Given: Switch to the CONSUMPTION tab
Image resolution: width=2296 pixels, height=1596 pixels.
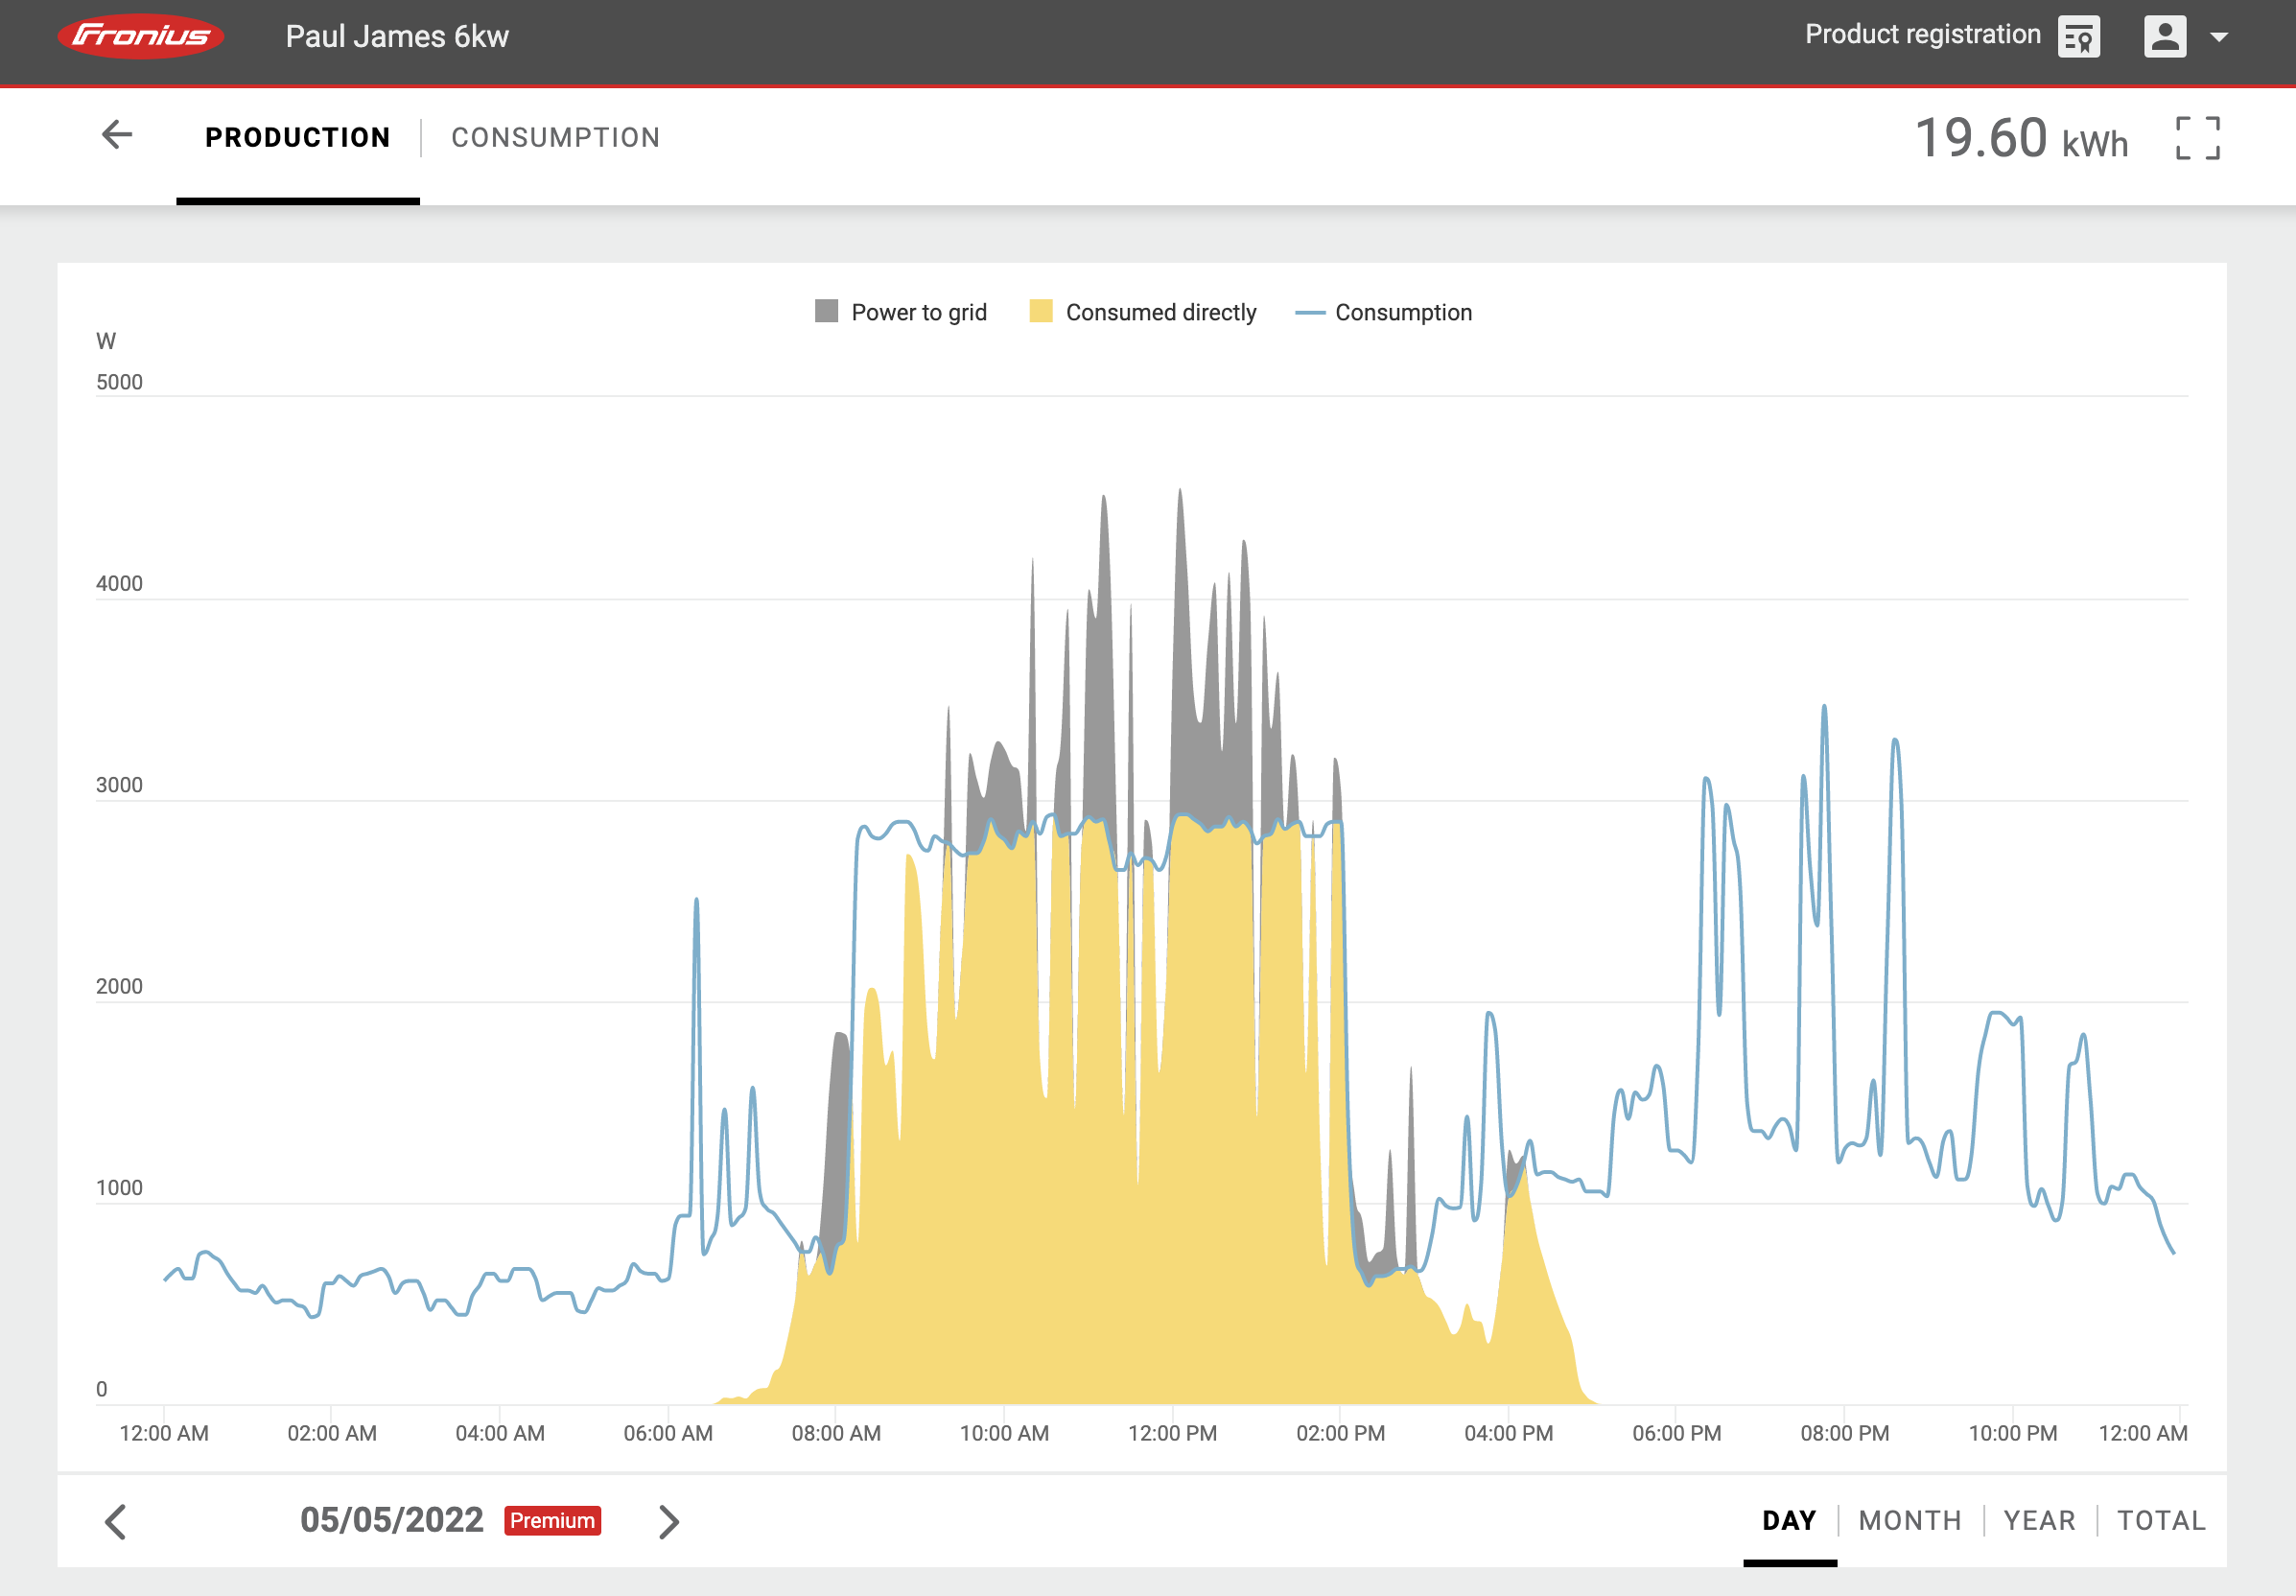Looking at the screenshot, I should 555,138.
